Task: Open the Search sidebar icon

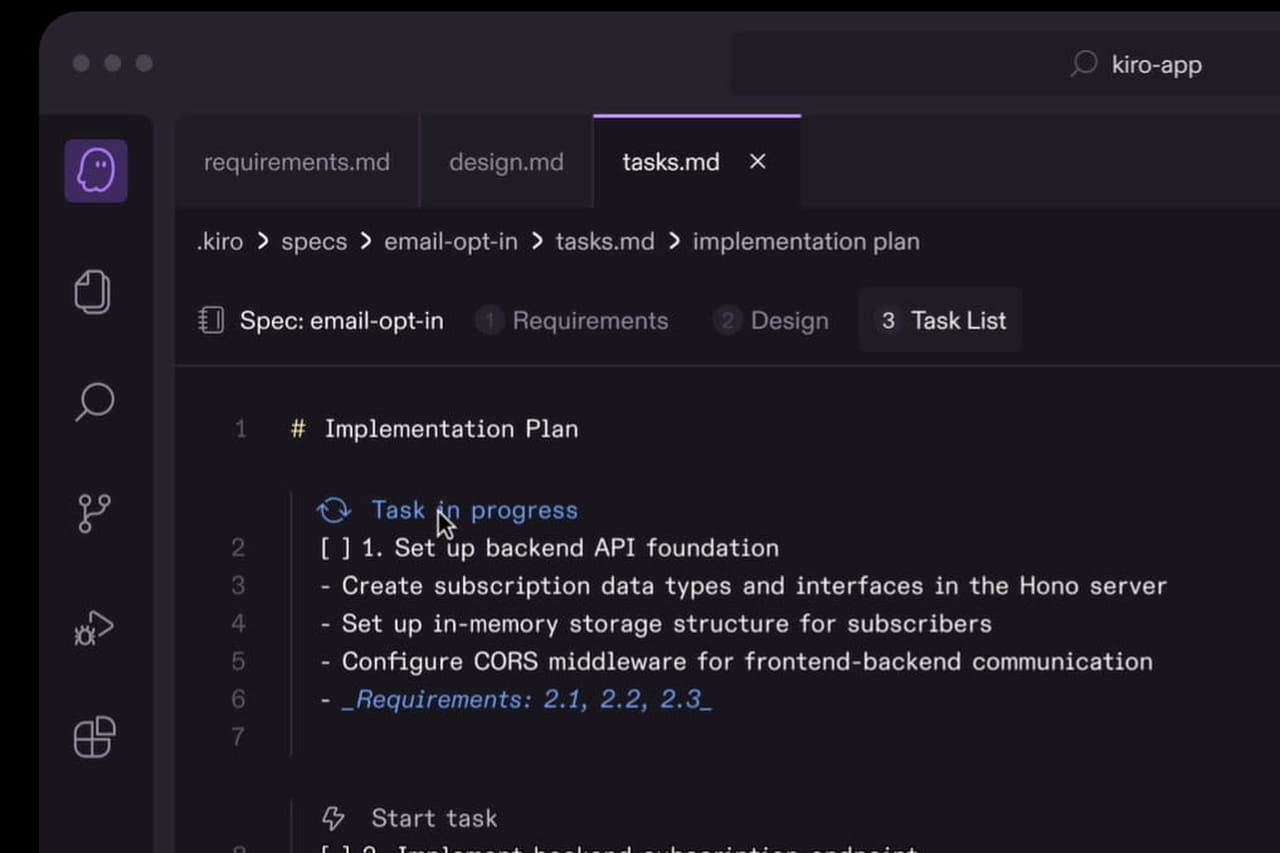Action: (x=95, y=402)
